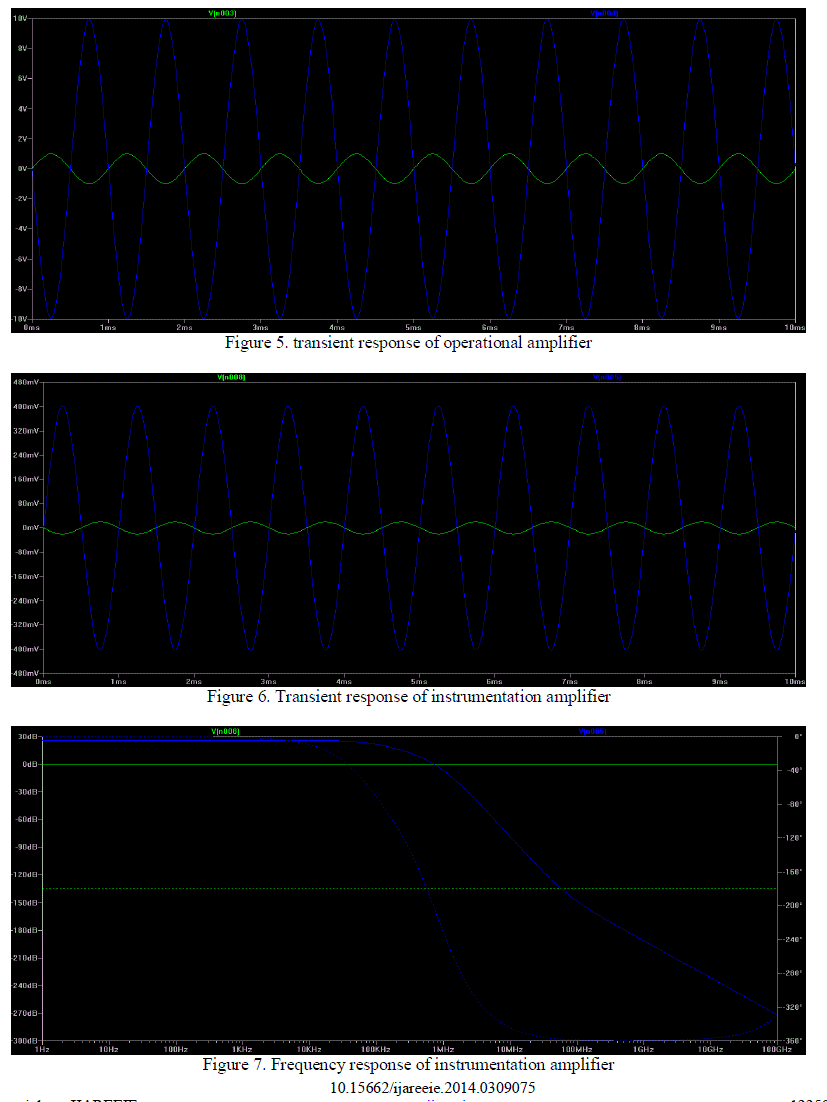Select the blue trace label above the frequency response plot
The width and height of the screenshot is (827, 1102).
592,731
